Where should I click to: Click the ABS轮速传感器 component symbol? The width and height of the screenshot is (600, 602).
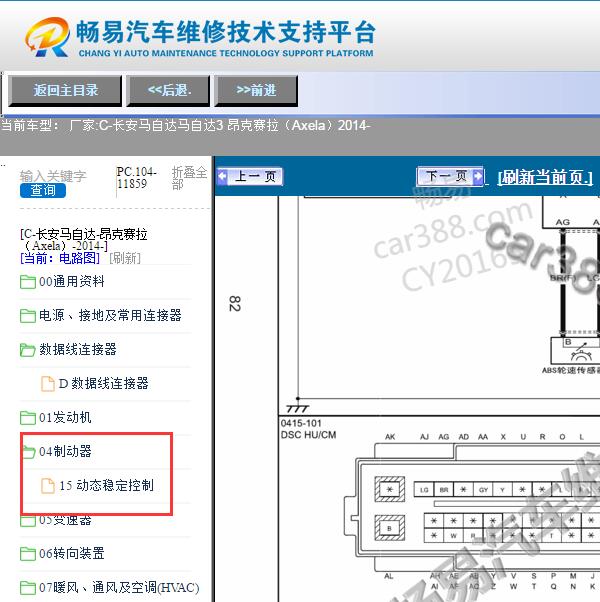coord(575,351)
